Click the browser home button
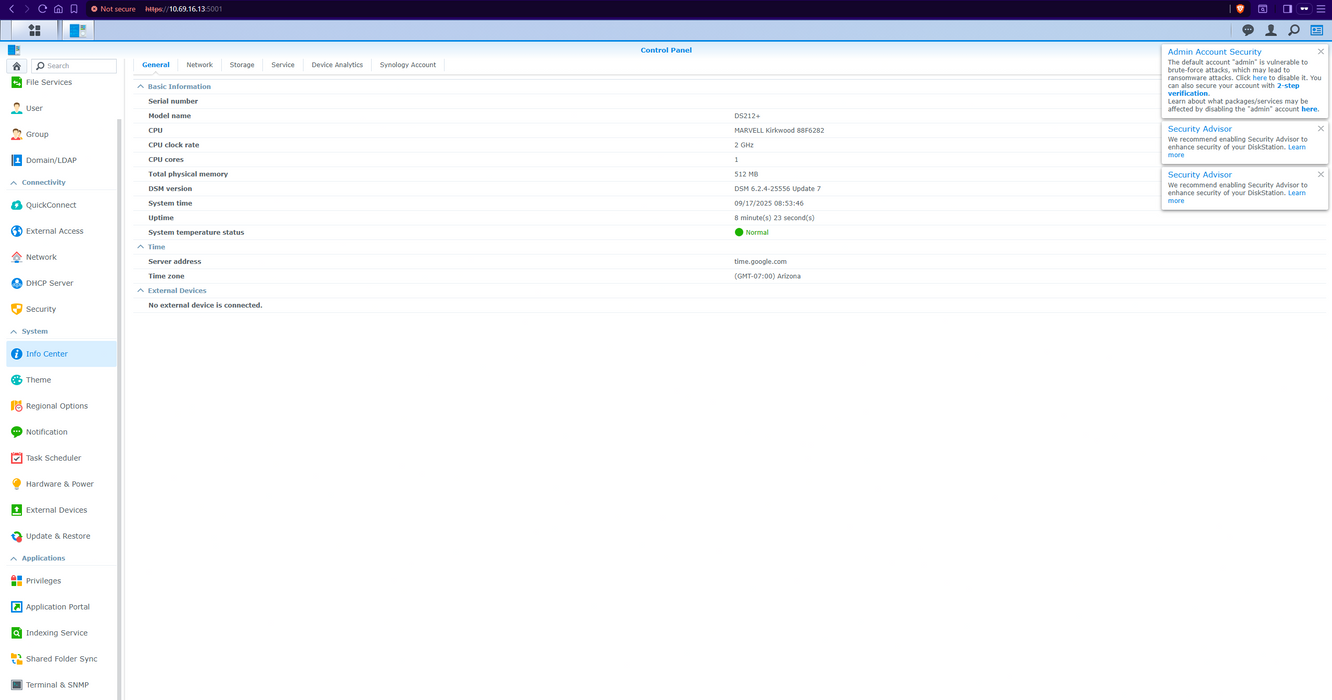1332x700 pixels. click(58, 9)
